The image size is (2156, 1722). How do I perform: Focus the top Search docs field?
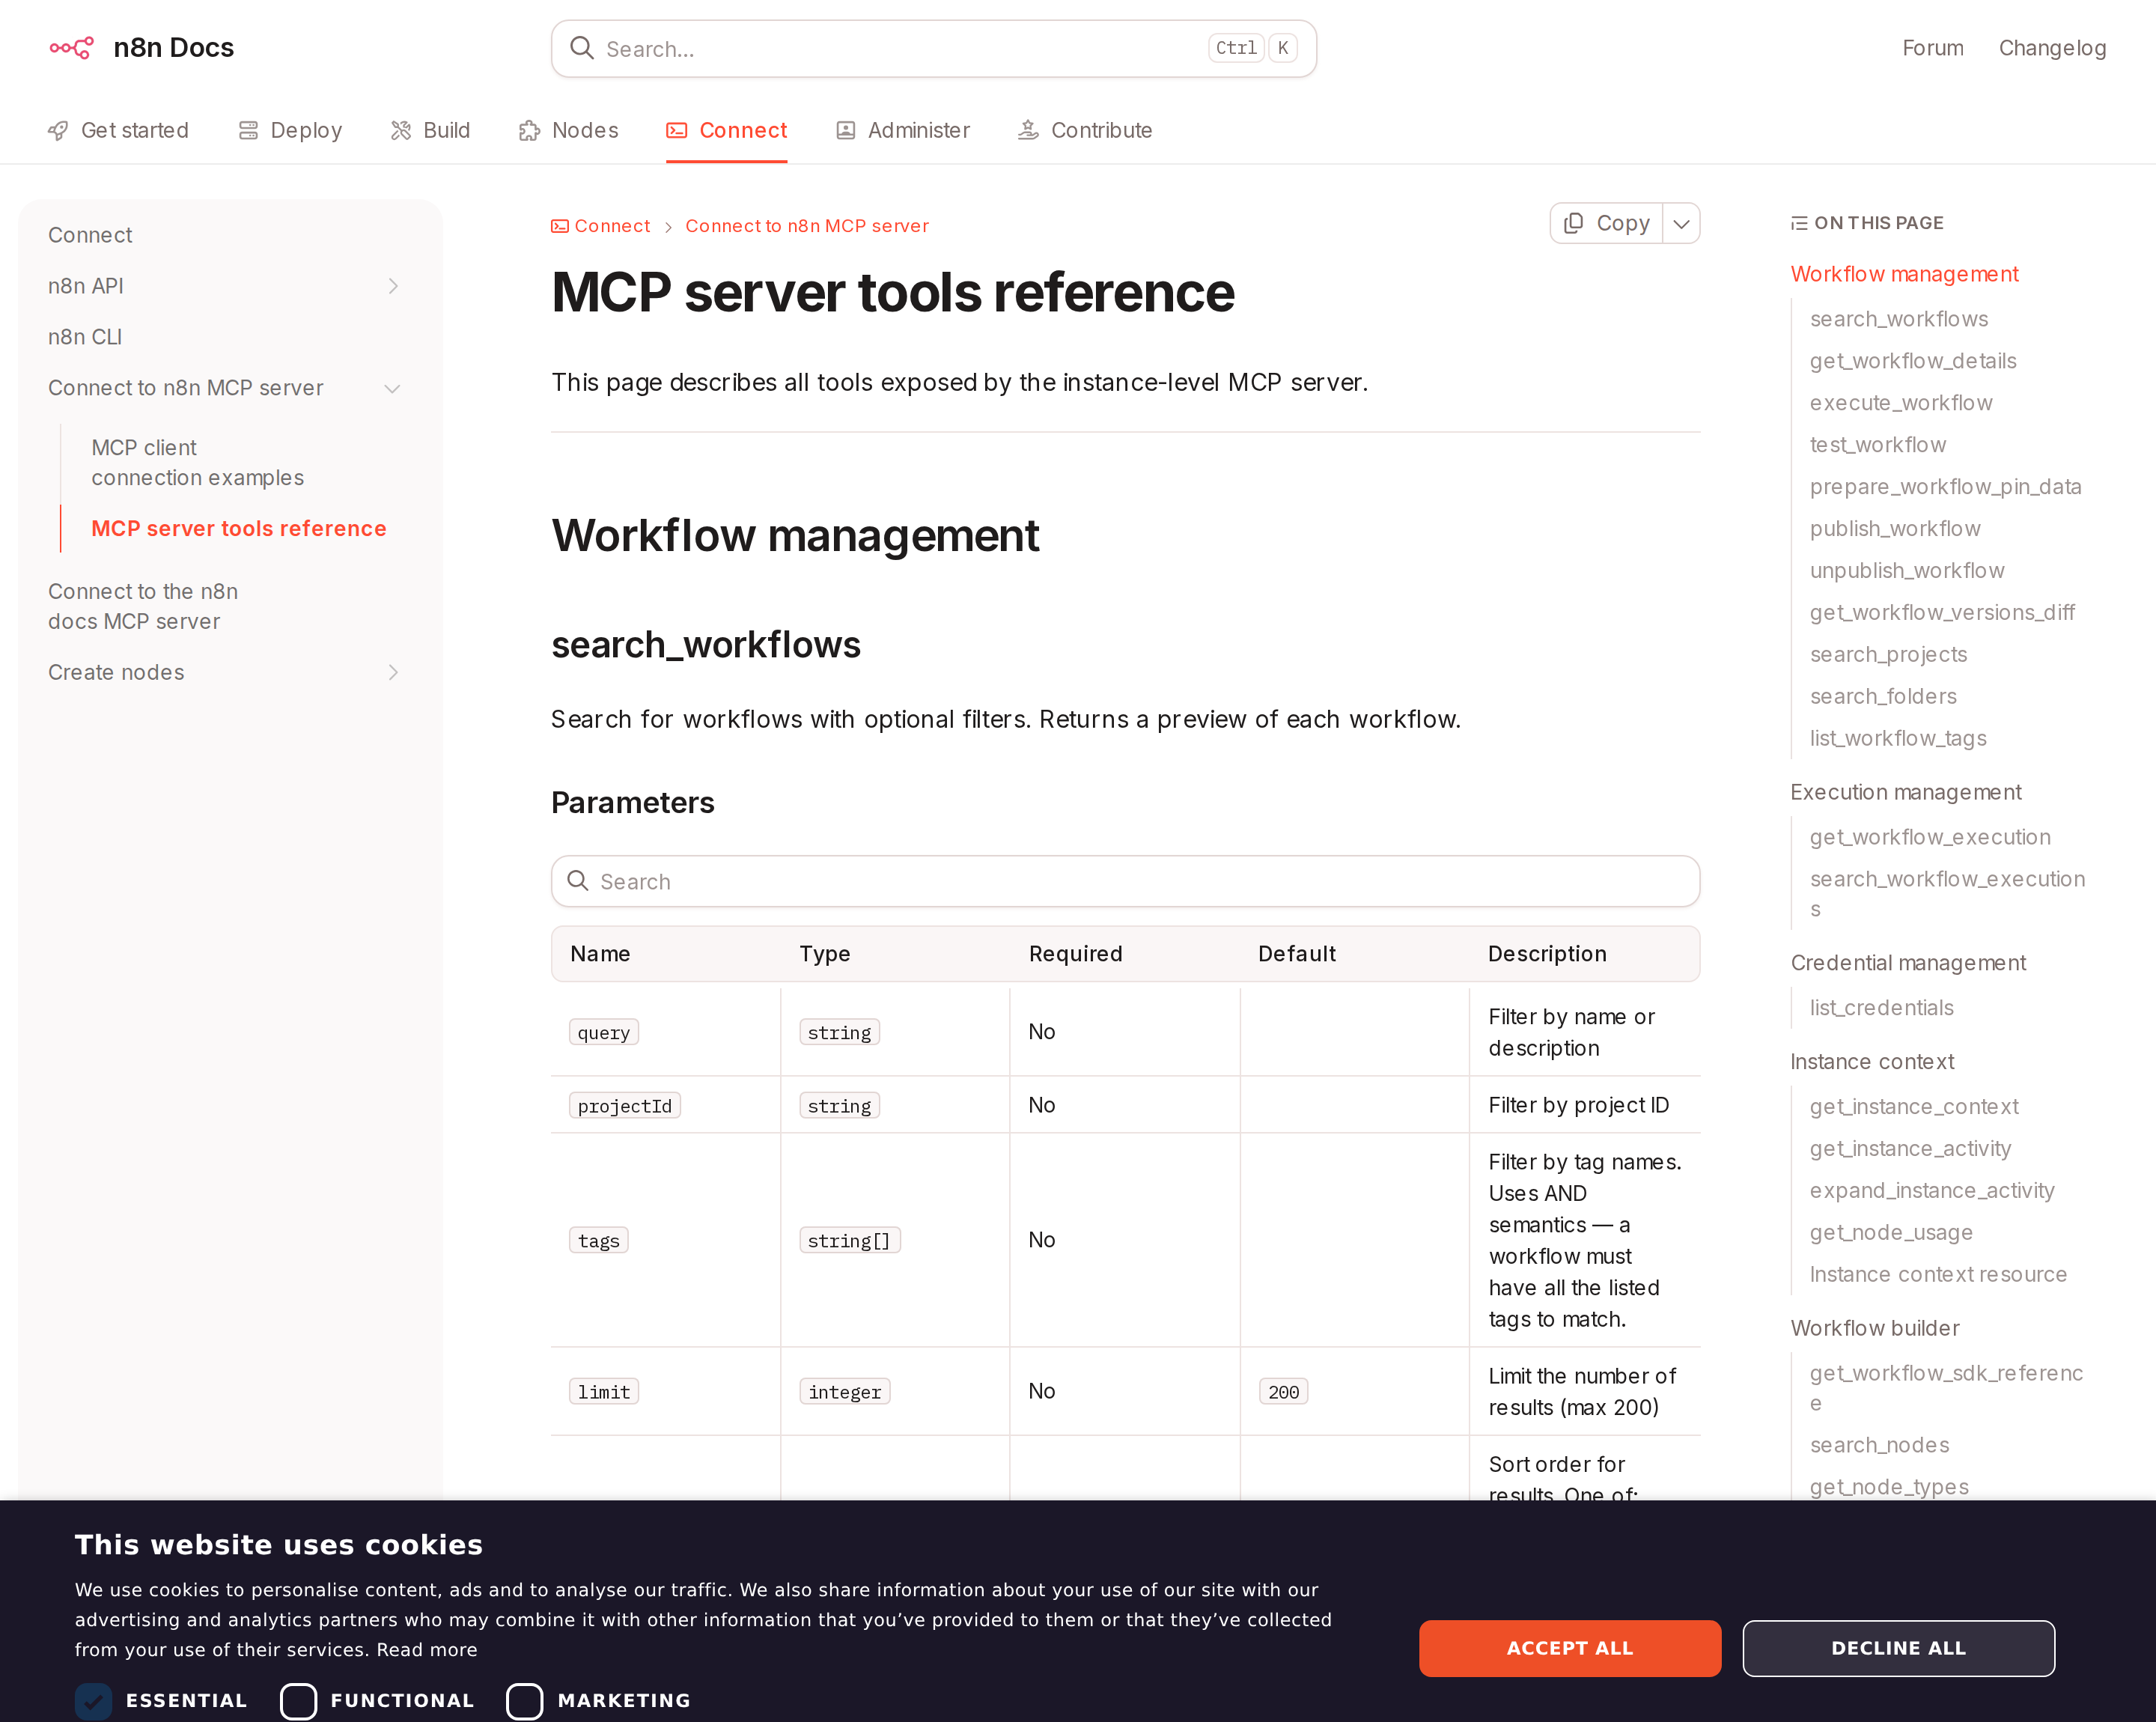[x=933, y=48]
